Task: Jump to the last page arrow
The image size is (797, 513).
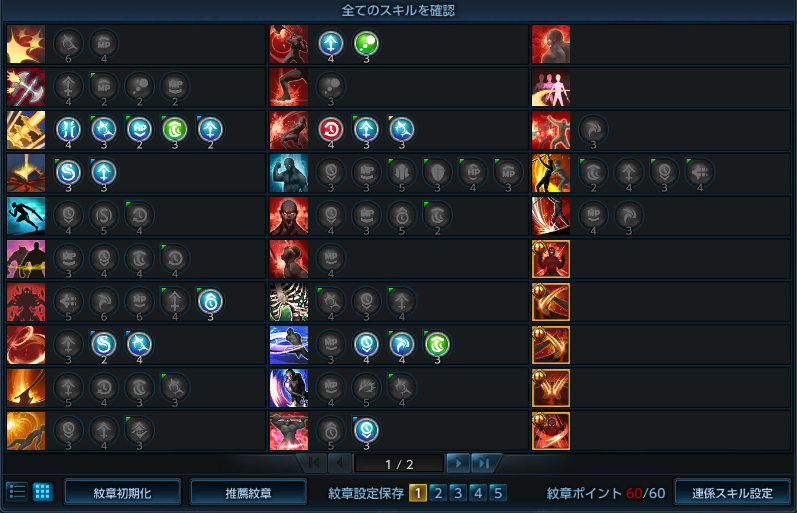Action: coord(483,463)
